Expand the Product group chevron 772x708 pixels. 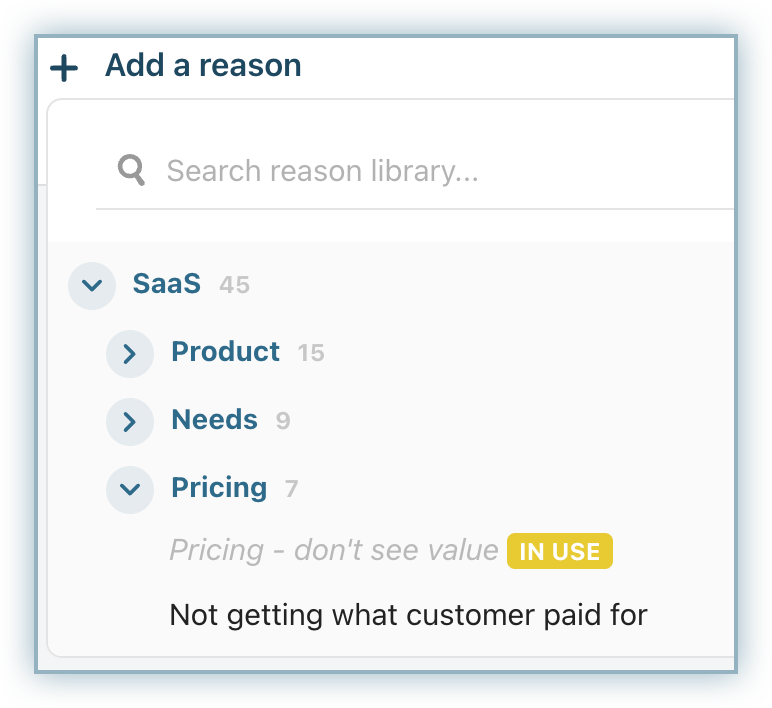click(x=130, y=353)
